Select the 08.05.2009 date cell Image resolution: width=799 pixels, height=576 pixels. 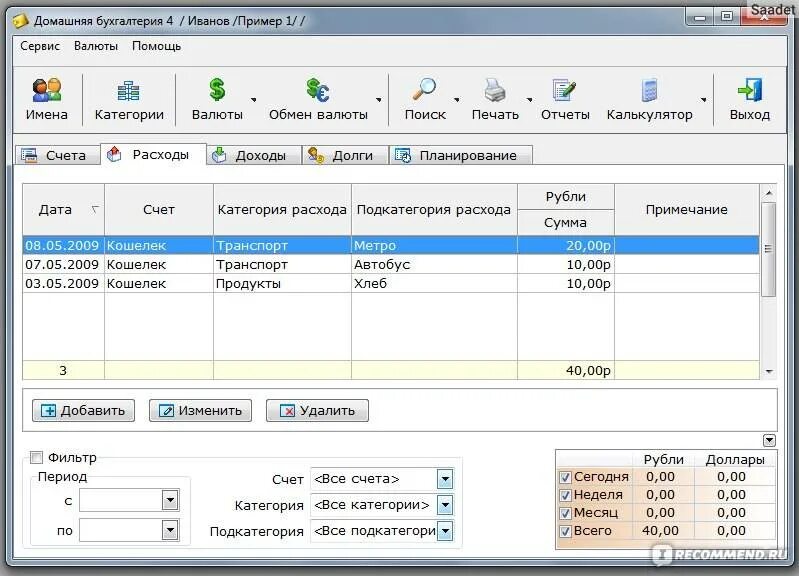tap(64, 245)
